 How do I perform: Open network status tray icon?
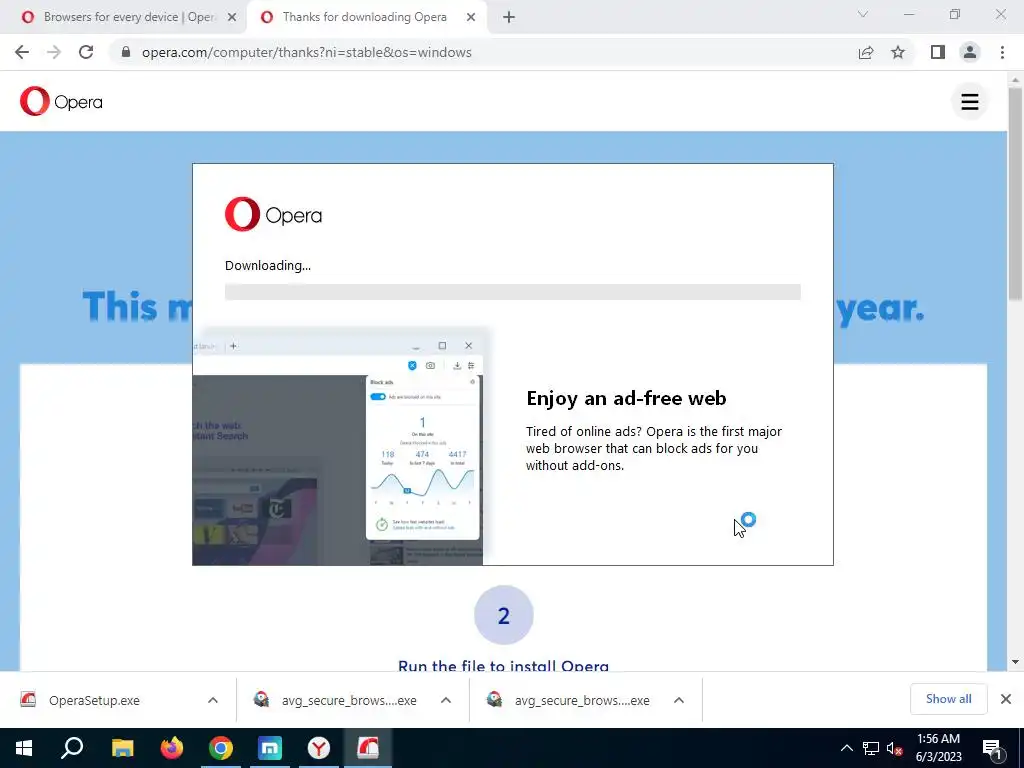pyautogui.click(x=871, y=748)
